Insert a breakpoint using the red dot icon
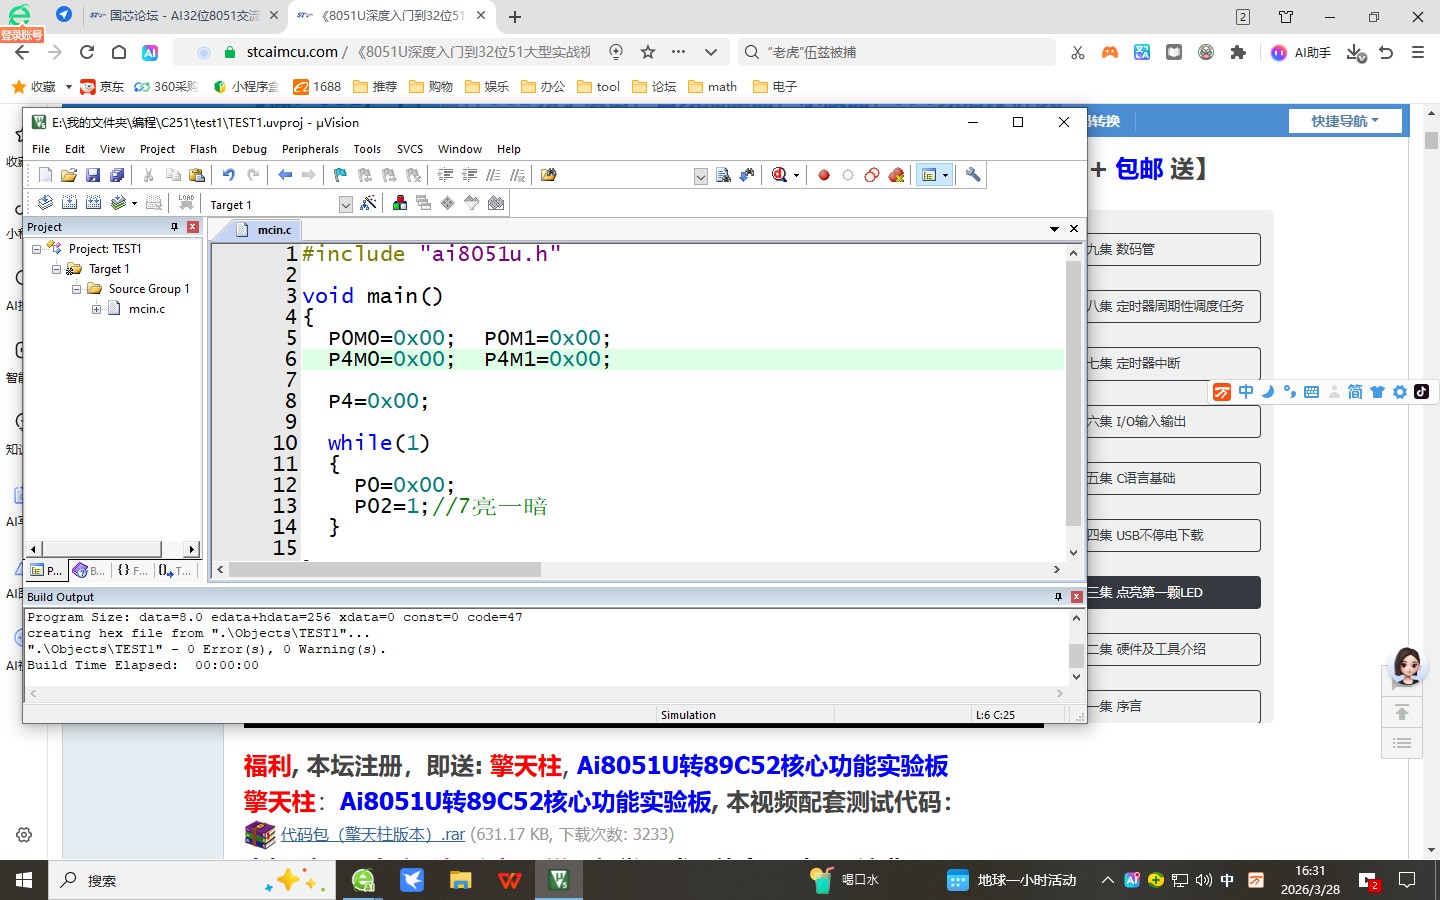1440x900 pixels. (824, 175)
